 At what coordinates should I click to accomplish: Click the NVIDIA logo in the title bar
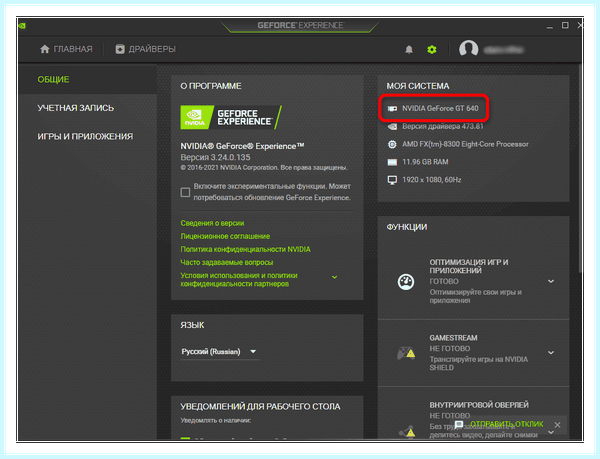[22, 26]
